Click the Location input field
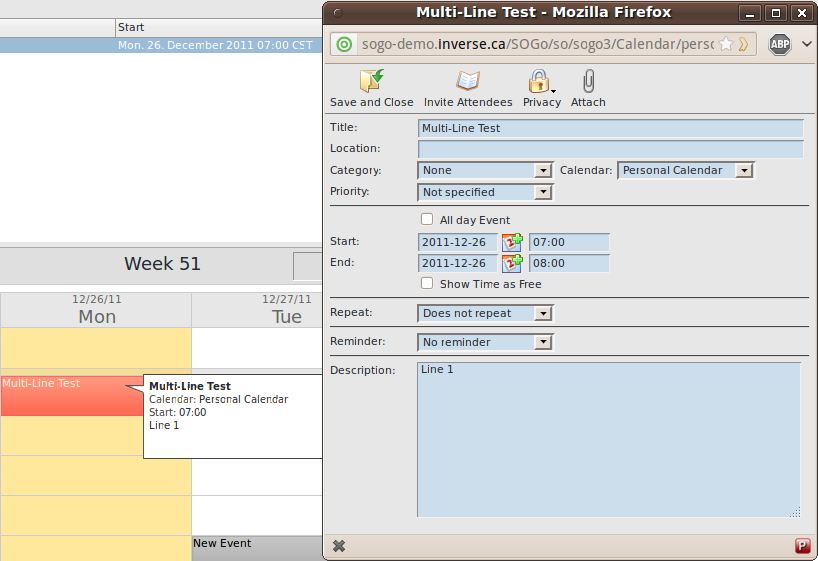The image size is (818, 561). pos(610,149)
